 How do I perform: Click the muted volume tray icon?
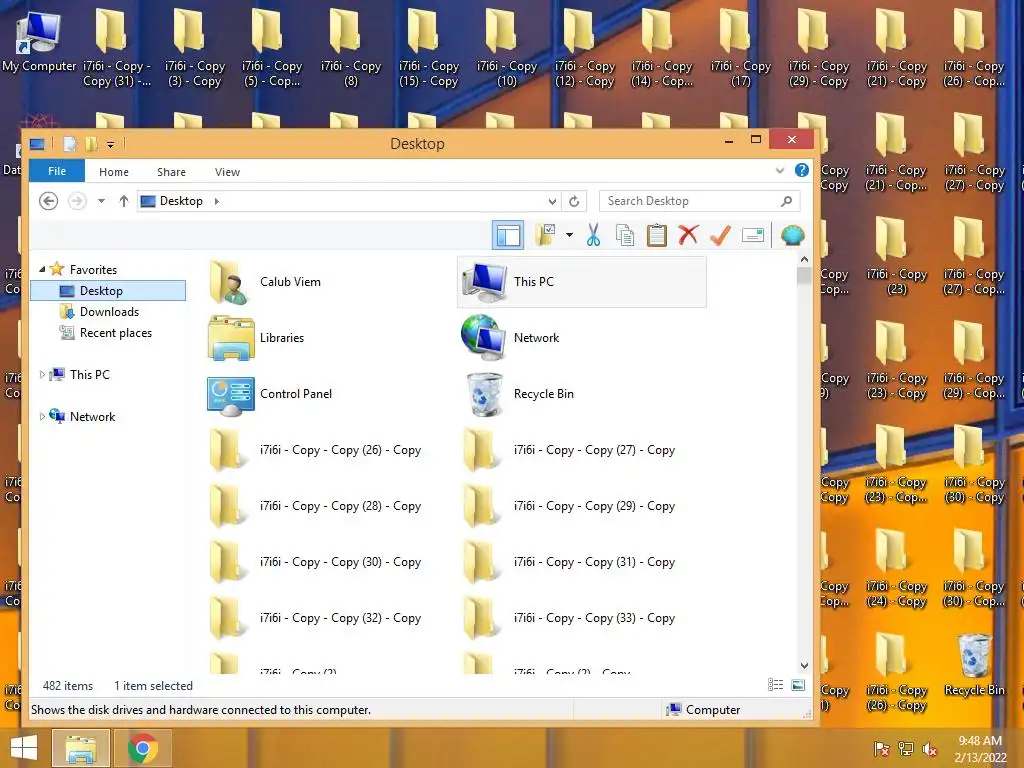pos(930,749)
